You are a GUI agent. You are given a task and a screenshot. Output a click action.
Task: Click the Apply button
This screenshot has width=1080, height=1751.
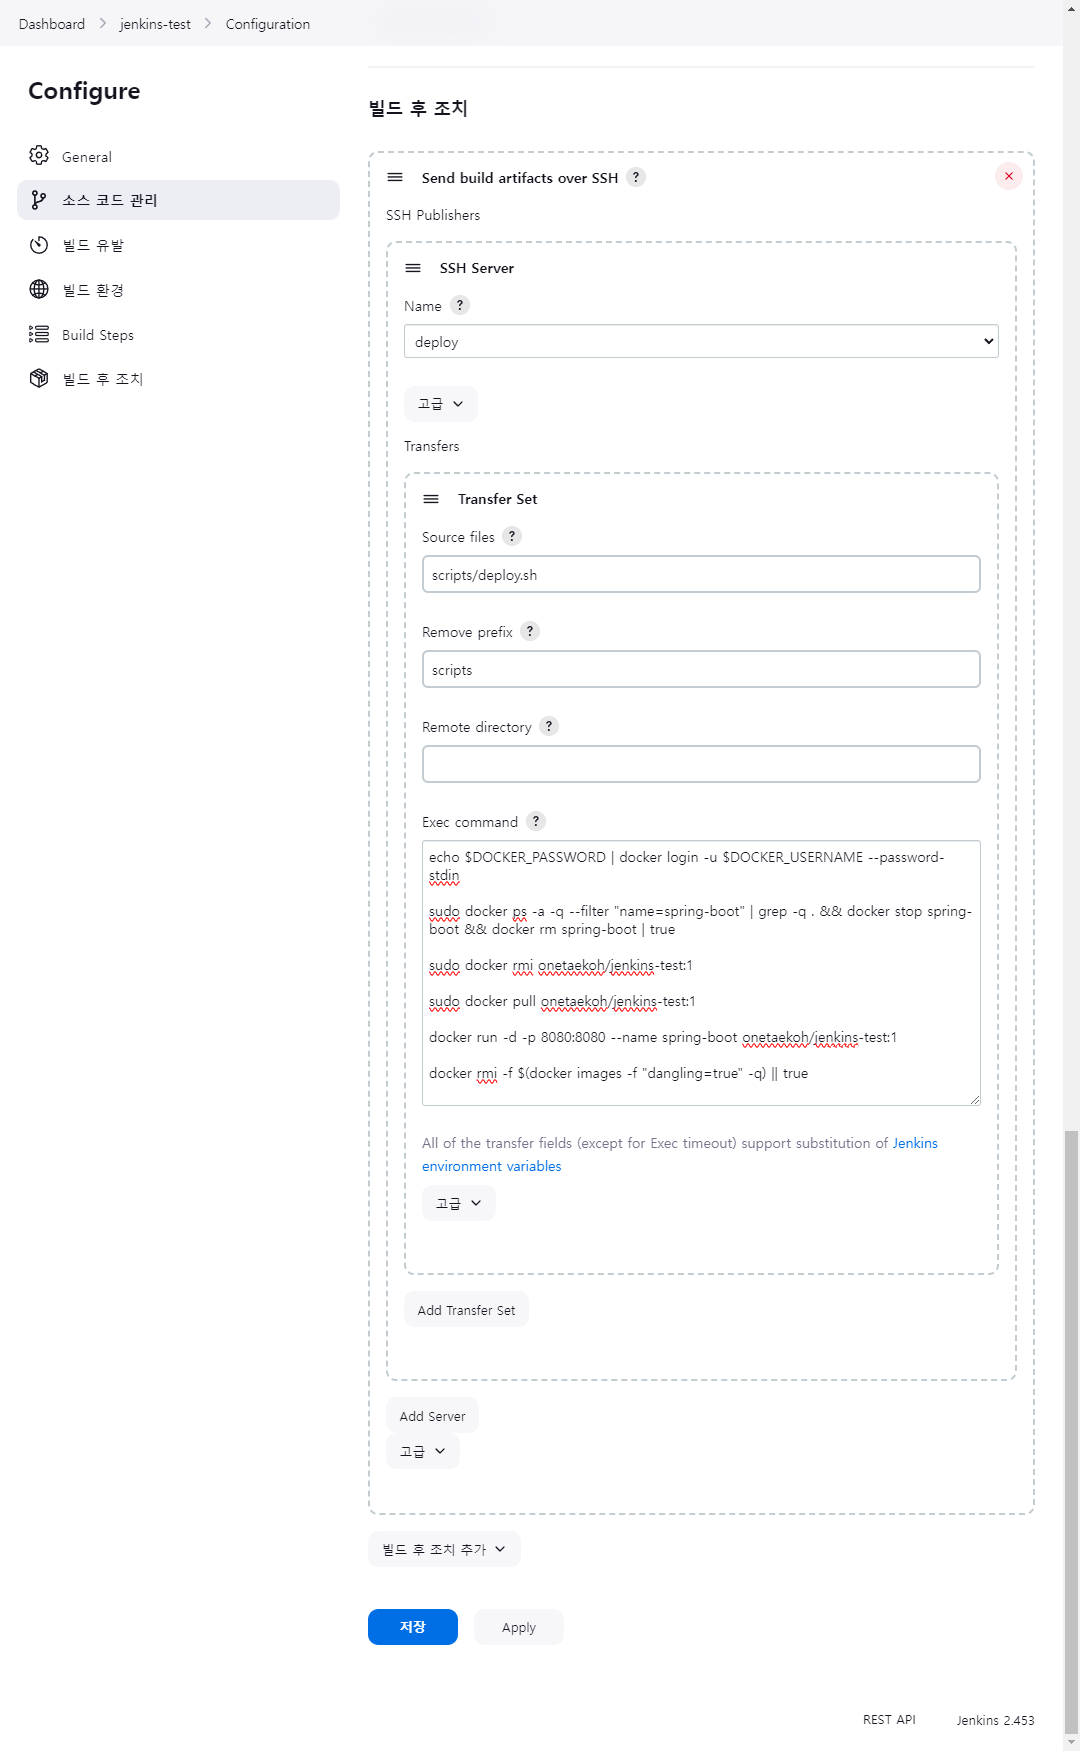[518, 1627]
